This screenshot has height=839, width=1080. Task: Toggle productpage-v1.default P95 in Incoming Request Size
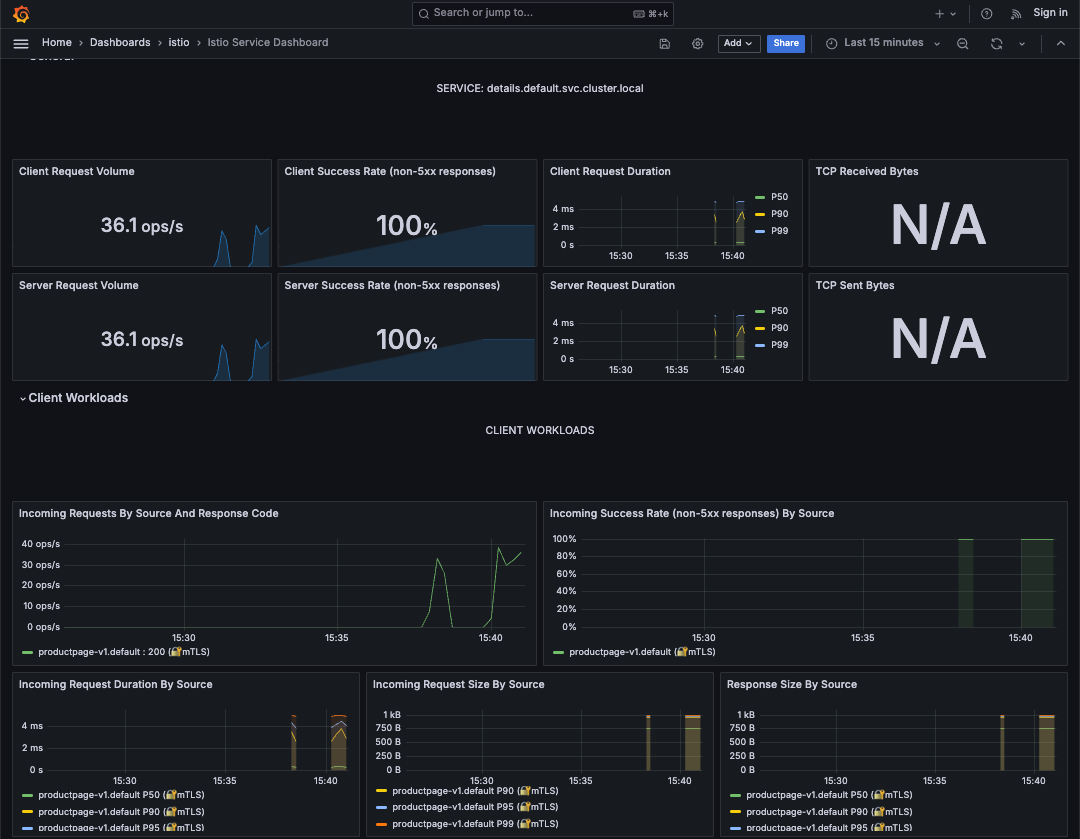tap(475, 807)
